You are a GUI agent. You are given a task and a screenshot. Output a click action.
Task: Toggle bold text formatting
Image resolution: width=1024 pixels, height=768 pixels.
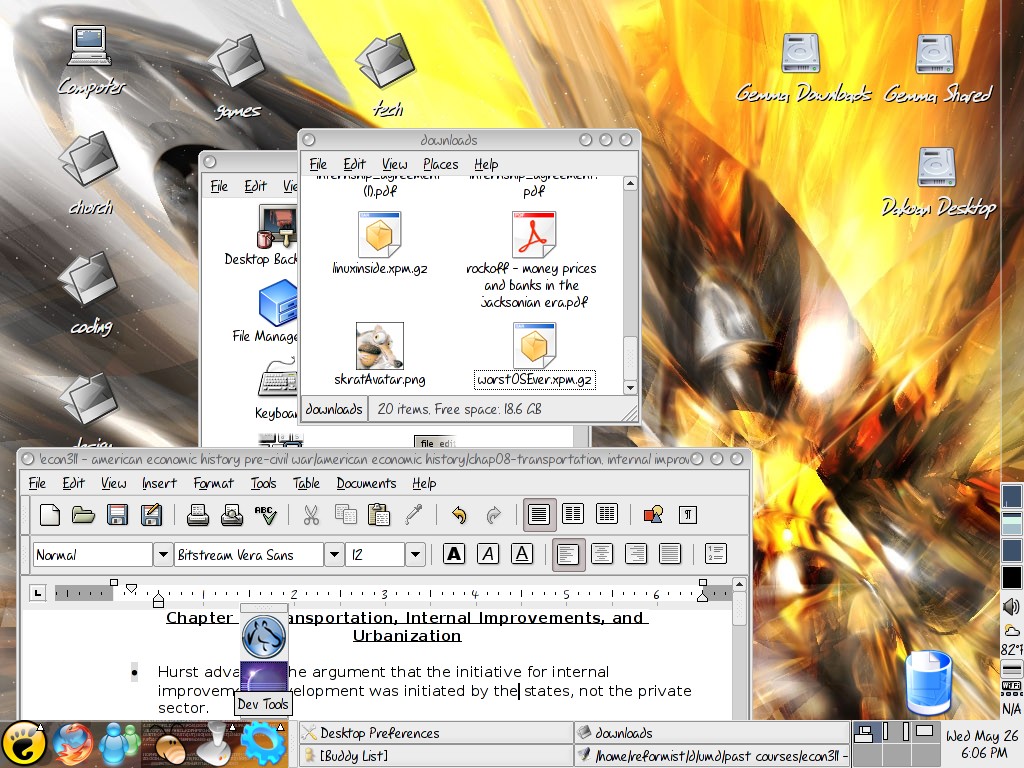[454, 554]
